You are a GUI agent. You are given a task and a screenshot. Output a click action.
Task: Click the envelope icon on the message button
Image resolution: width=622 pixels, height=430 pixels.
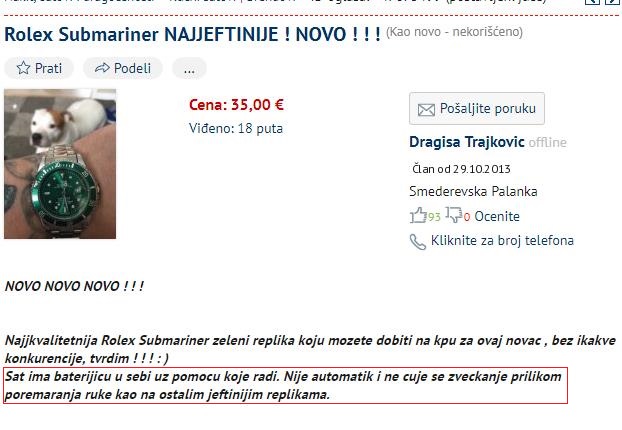[x=426, y=109]
